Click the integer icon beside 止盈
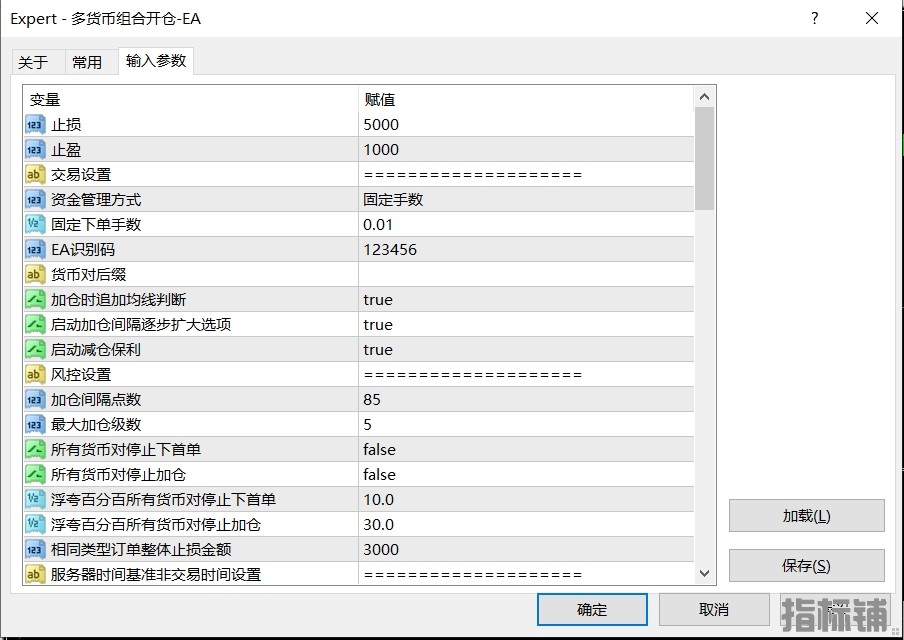The height and width of the screenshot is (640, 904). tap(35, 150)
